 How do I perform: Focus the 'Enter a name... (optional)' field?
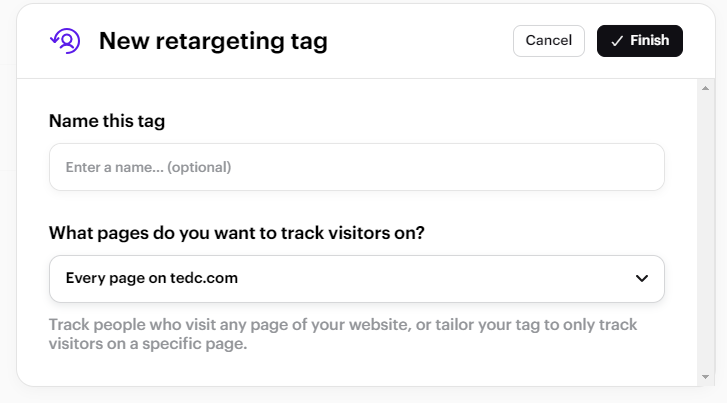[357, 167]
